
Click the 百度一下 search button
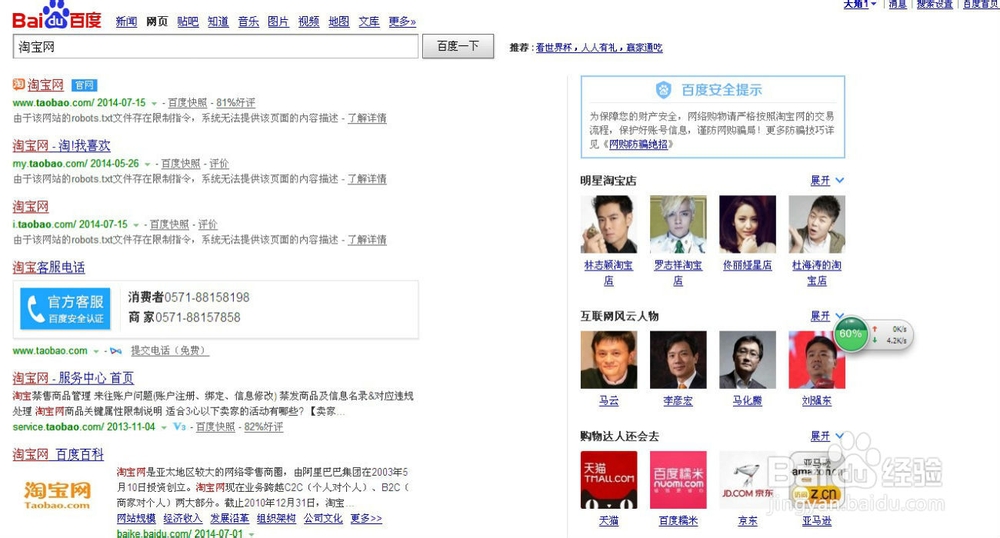[458, 46]
